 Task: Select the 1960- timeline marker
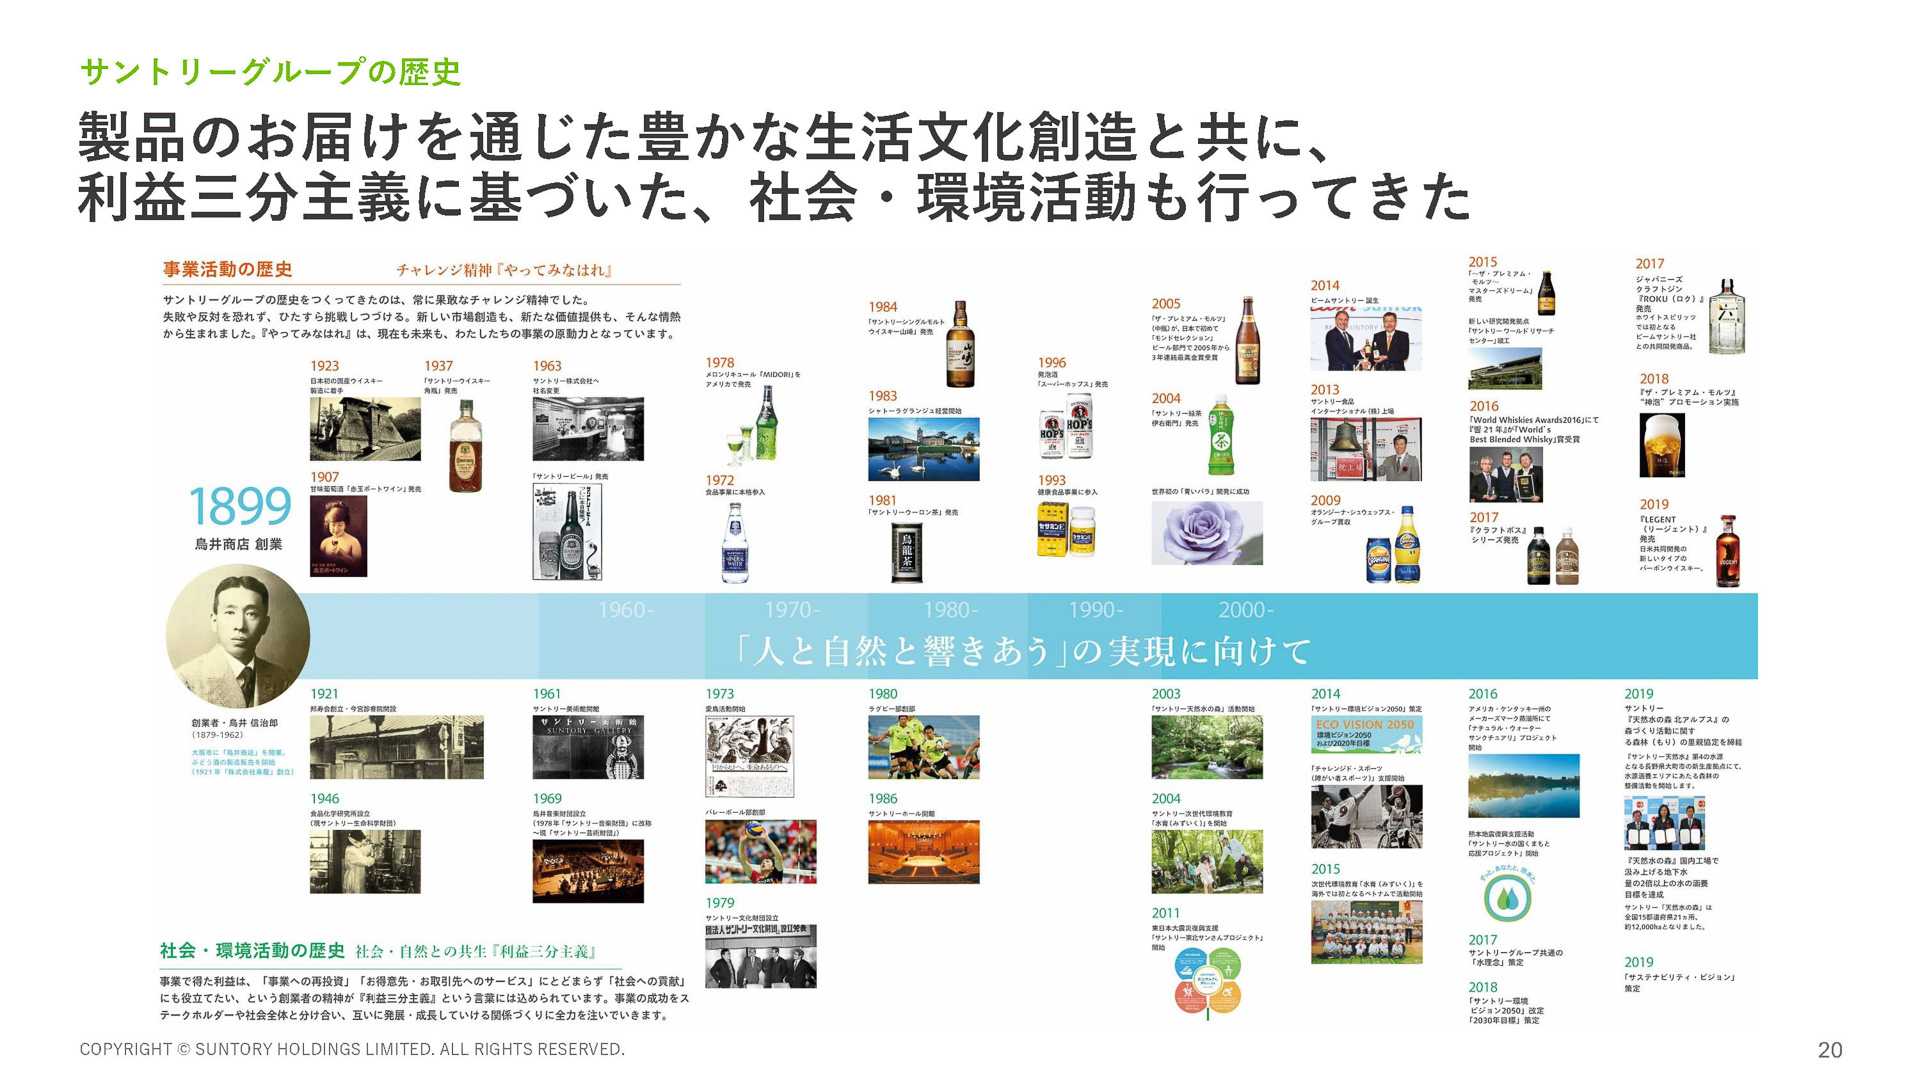625,610
